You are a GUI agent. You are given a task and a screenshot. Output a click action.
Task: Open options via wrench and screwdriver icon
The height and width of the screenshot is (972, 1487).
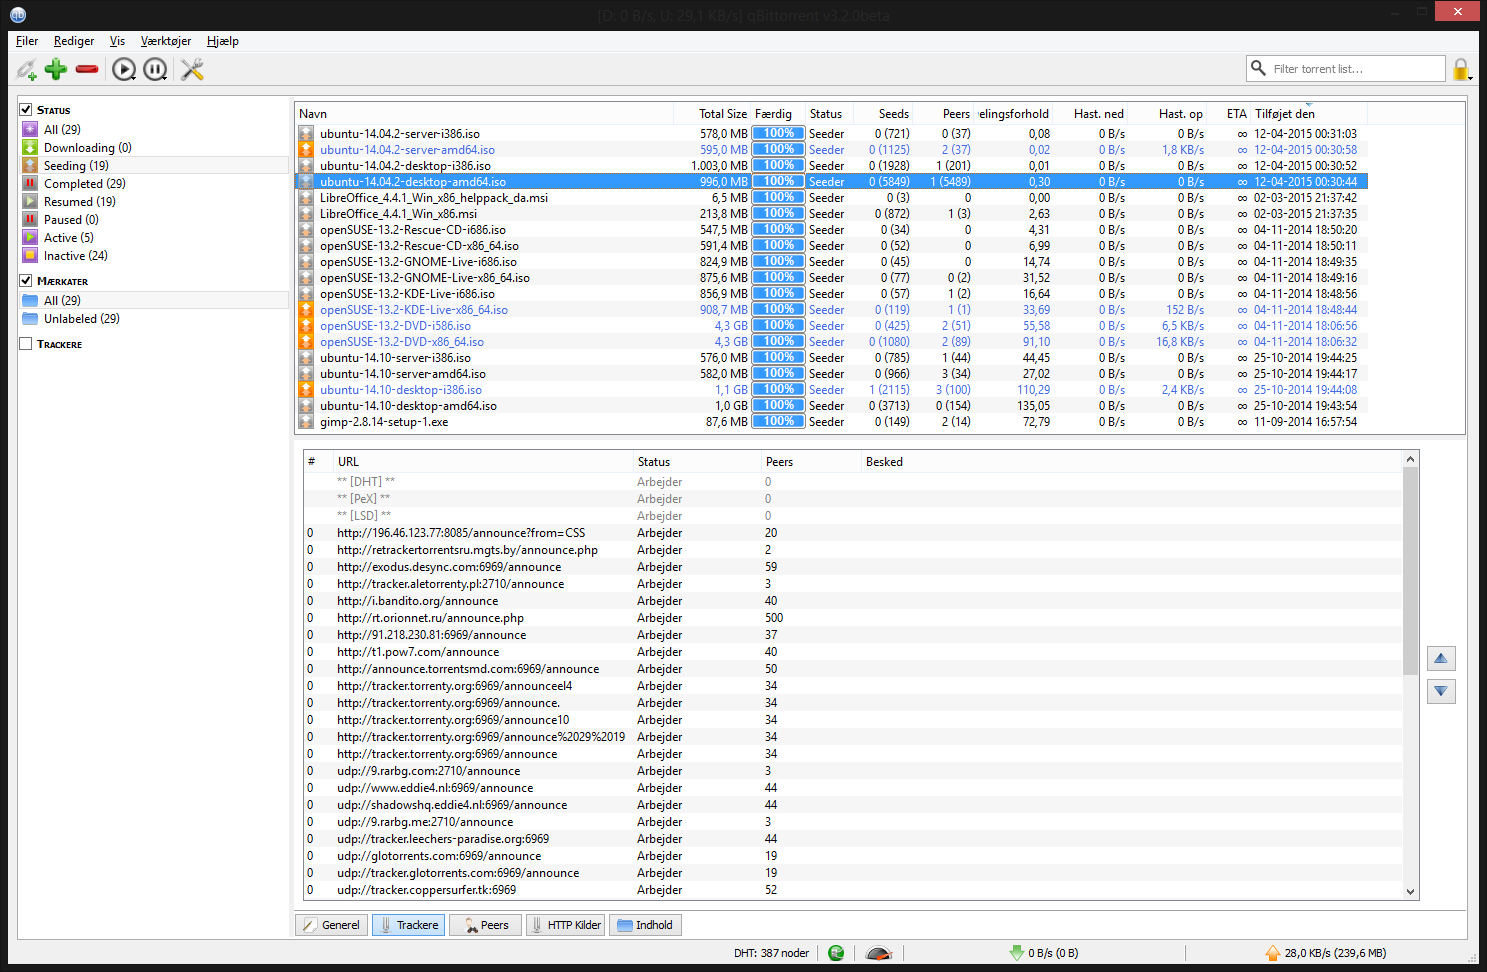click(192, 69)
